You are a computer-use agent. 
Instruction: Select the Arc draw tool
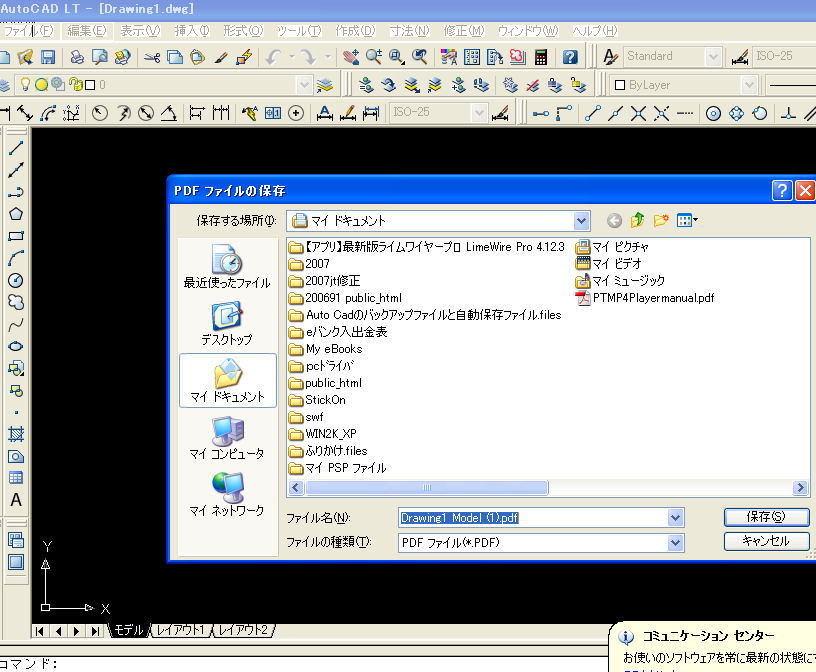(x=16, y=258)
